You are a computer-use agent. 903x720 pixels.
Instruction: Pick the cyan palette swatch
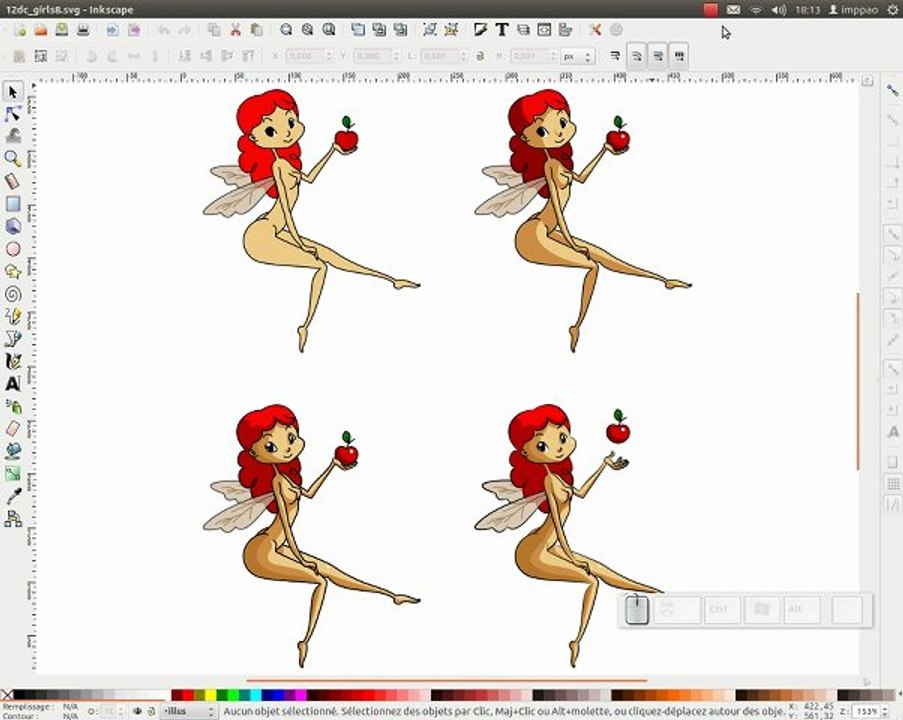click(x=255, y=695)
